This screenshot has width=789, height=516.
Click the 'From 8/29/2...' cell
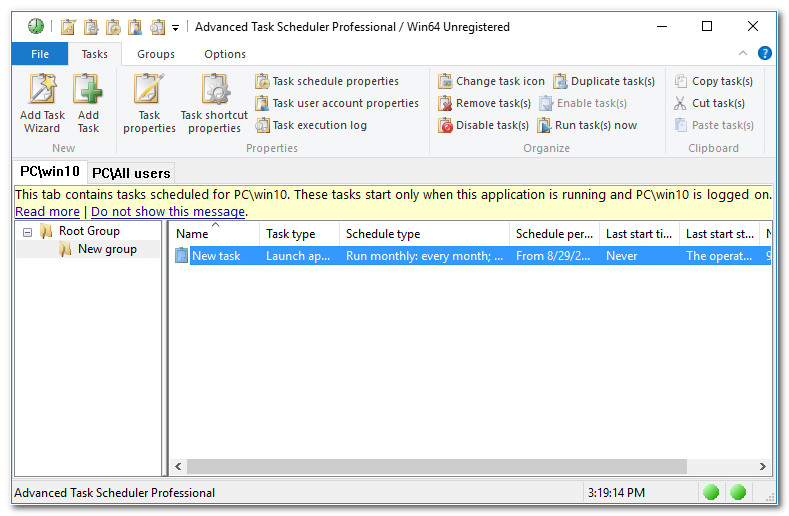tap(553, 256)
